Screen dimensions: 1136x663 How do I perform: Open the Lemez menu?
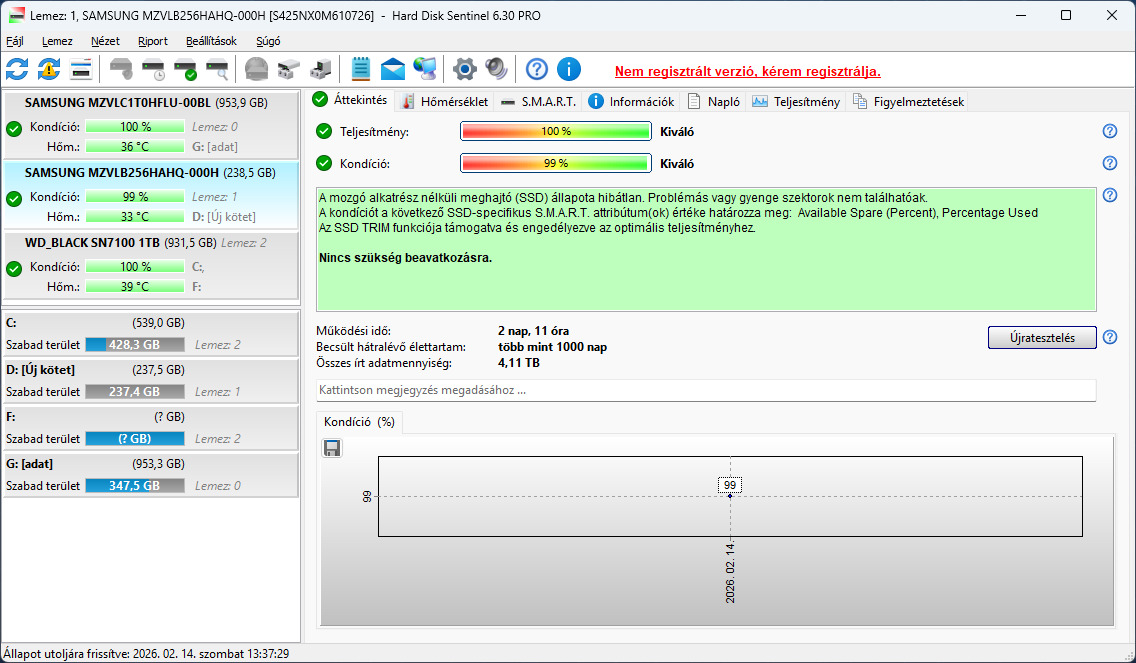[57, 41]
